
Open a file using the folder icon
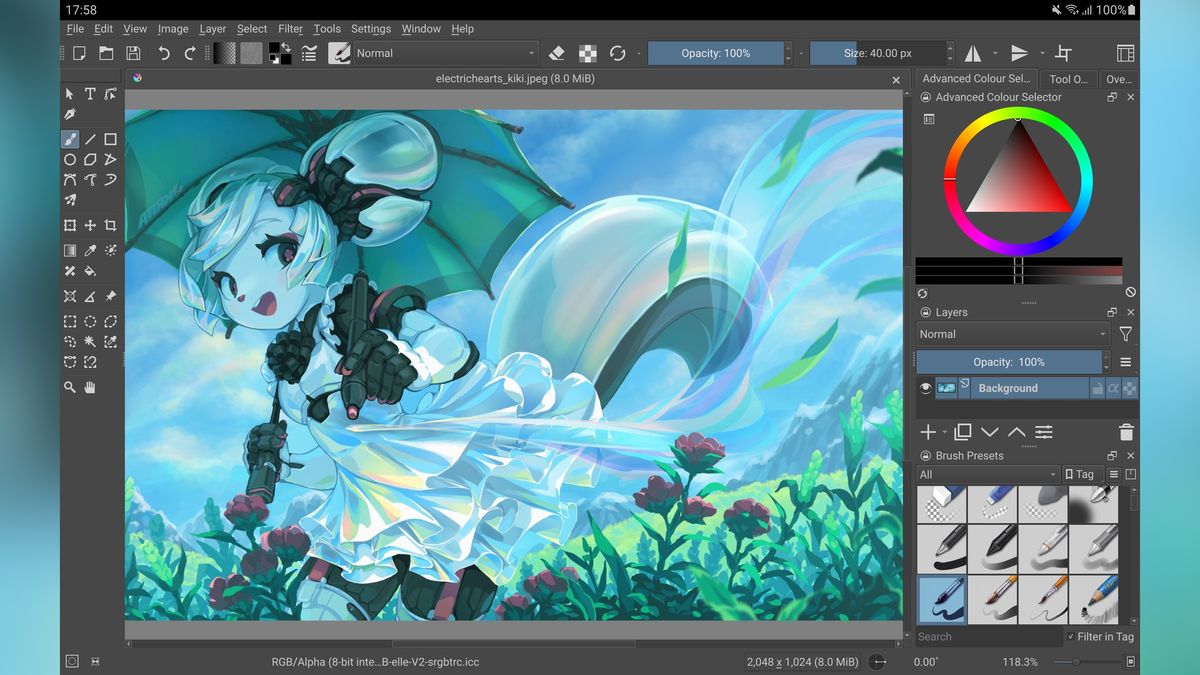[106, 53]
